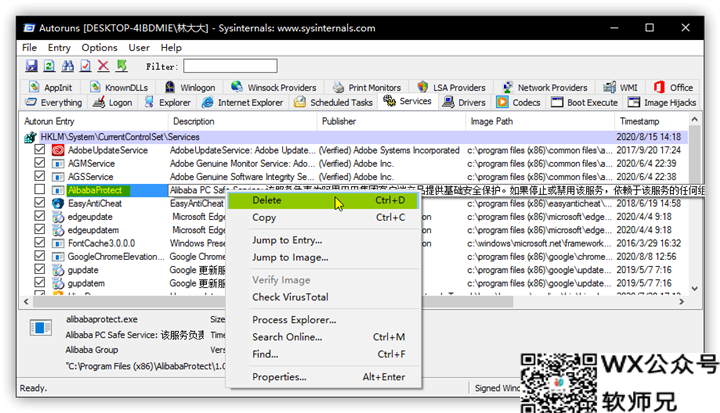
Task: Switch to the Drivers tab
Action: click(464, 102)
